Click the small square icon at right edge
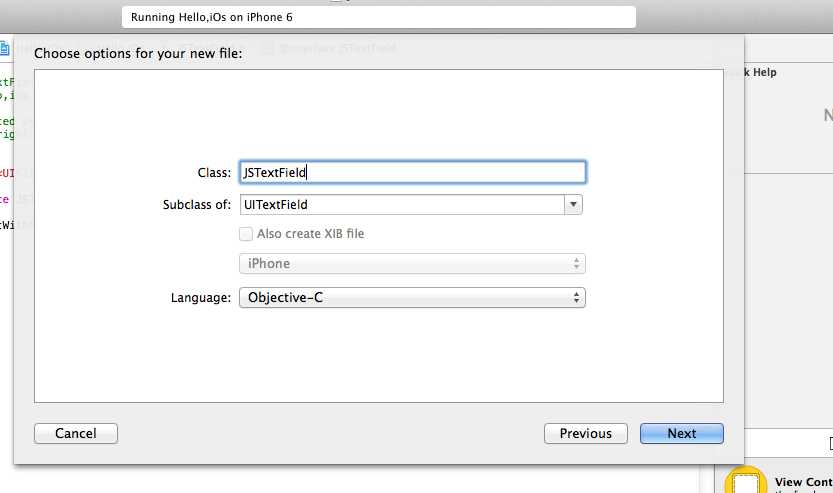Image resolution: width=833 pixels, height=493 pixels. 830,443
